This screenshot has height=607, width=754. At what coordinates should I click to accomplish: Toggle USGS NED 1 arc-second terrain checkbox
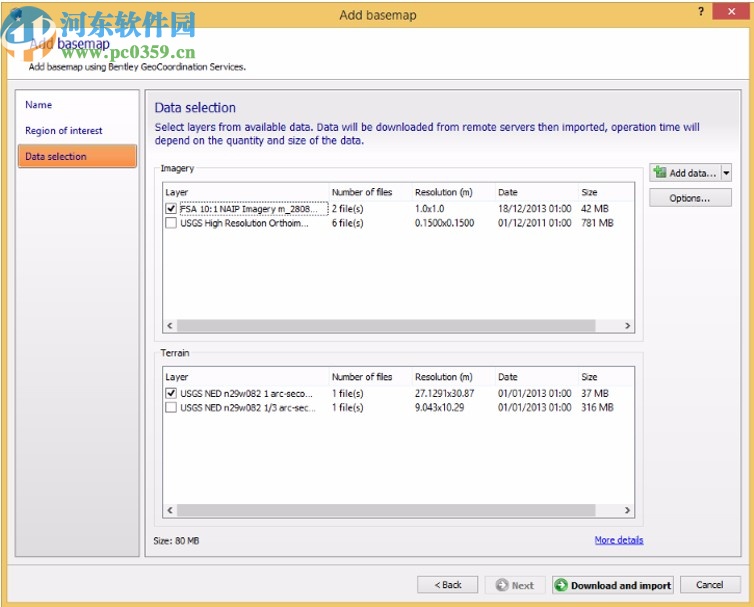coord(171,393)
